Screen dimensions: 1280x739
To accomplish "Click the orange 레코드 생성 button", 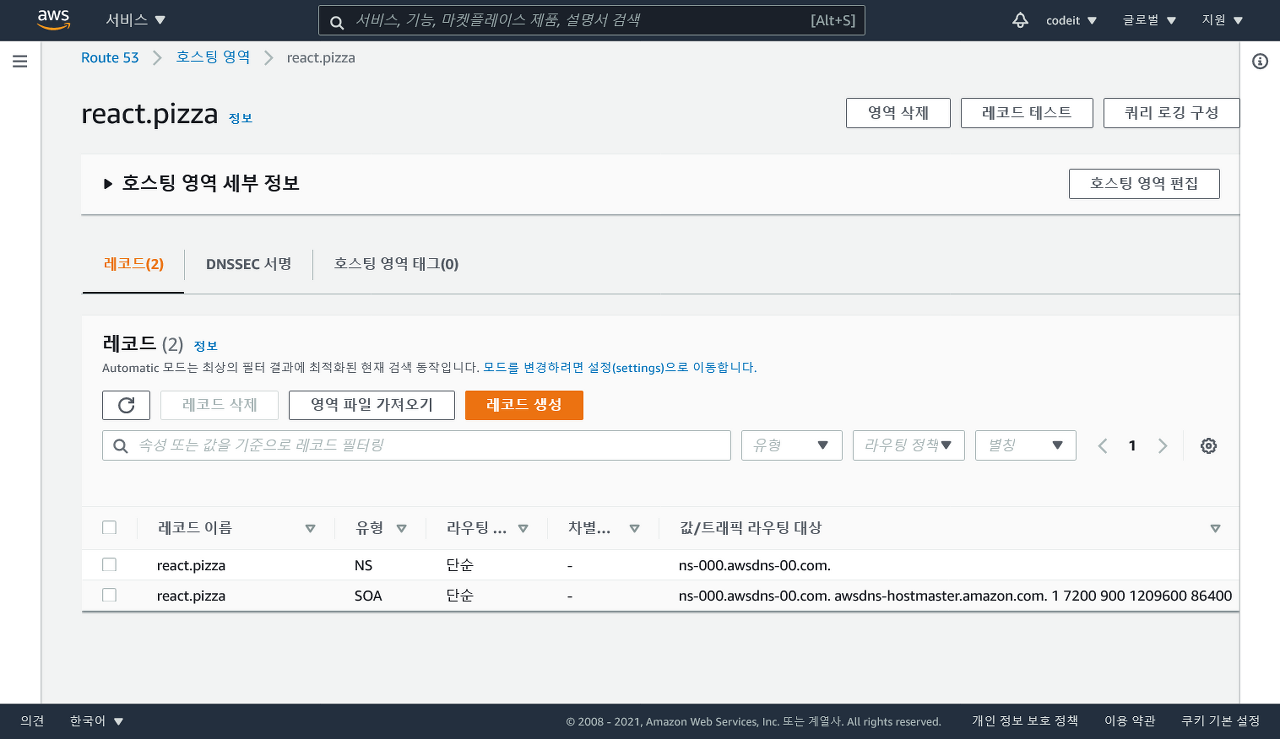I will [x=524, y=405].
